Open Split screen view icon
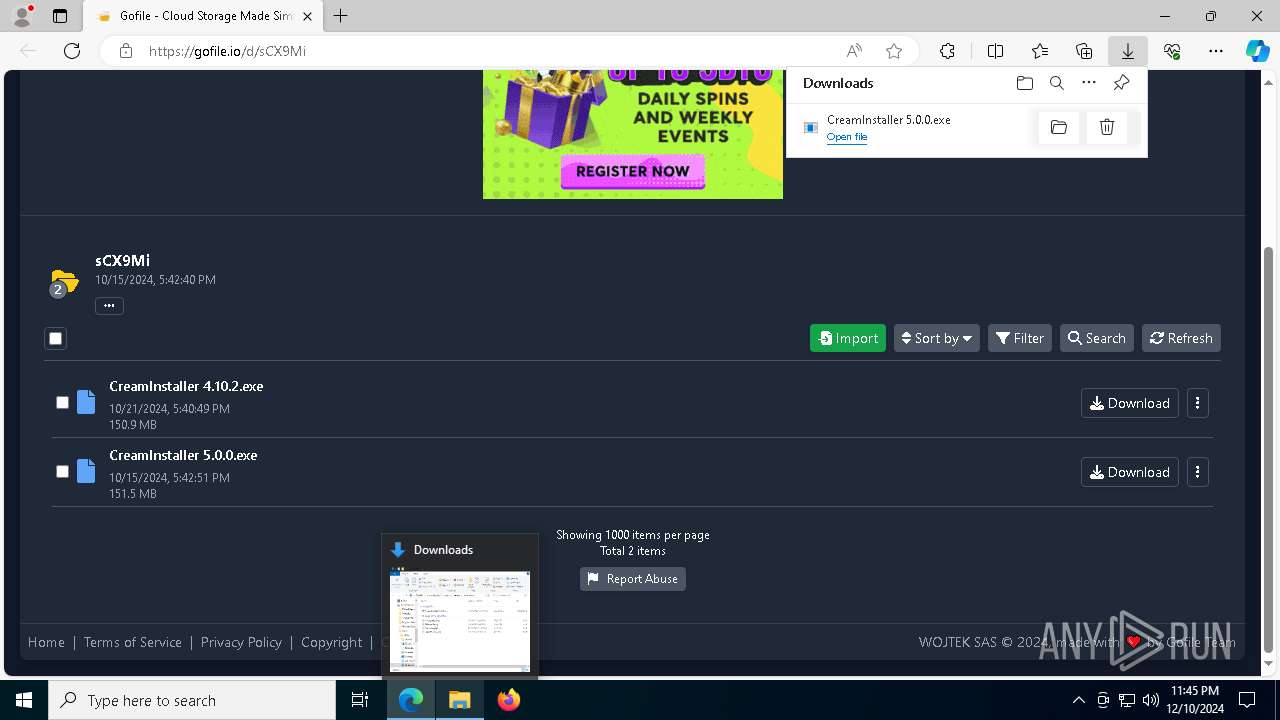 click(995, 51)
